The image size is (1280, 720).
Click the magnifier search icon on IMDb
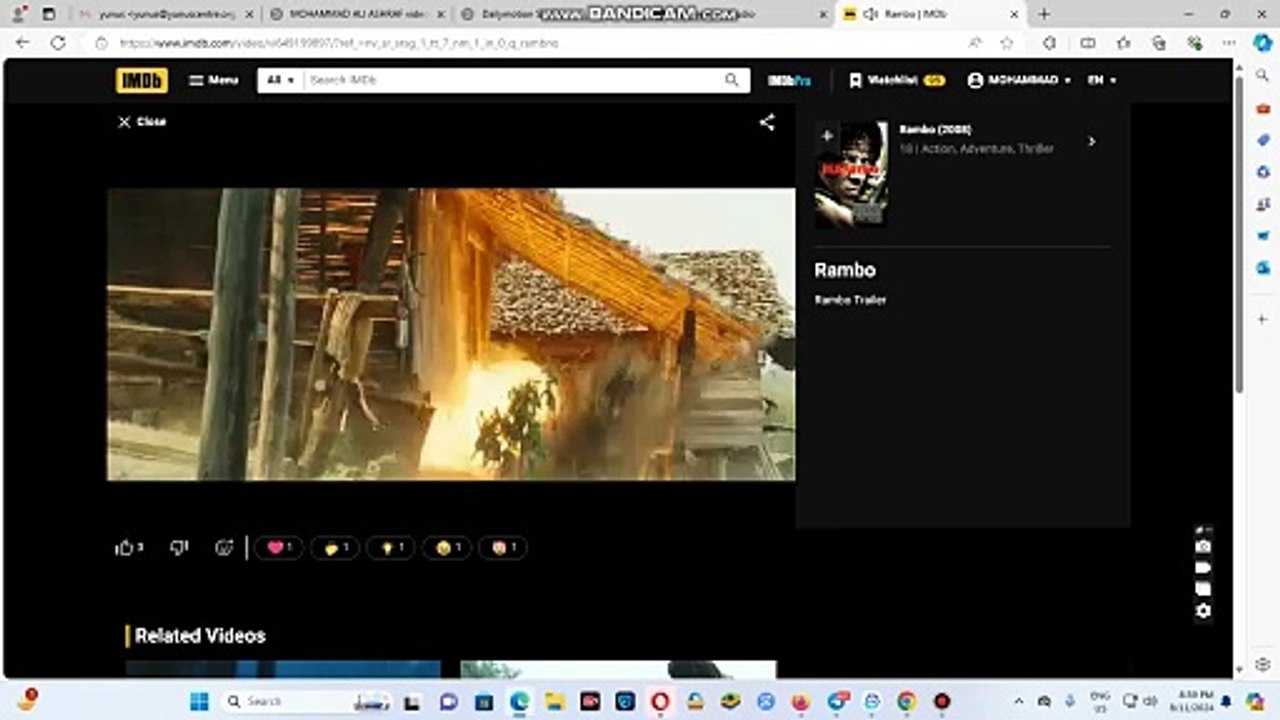732,80
